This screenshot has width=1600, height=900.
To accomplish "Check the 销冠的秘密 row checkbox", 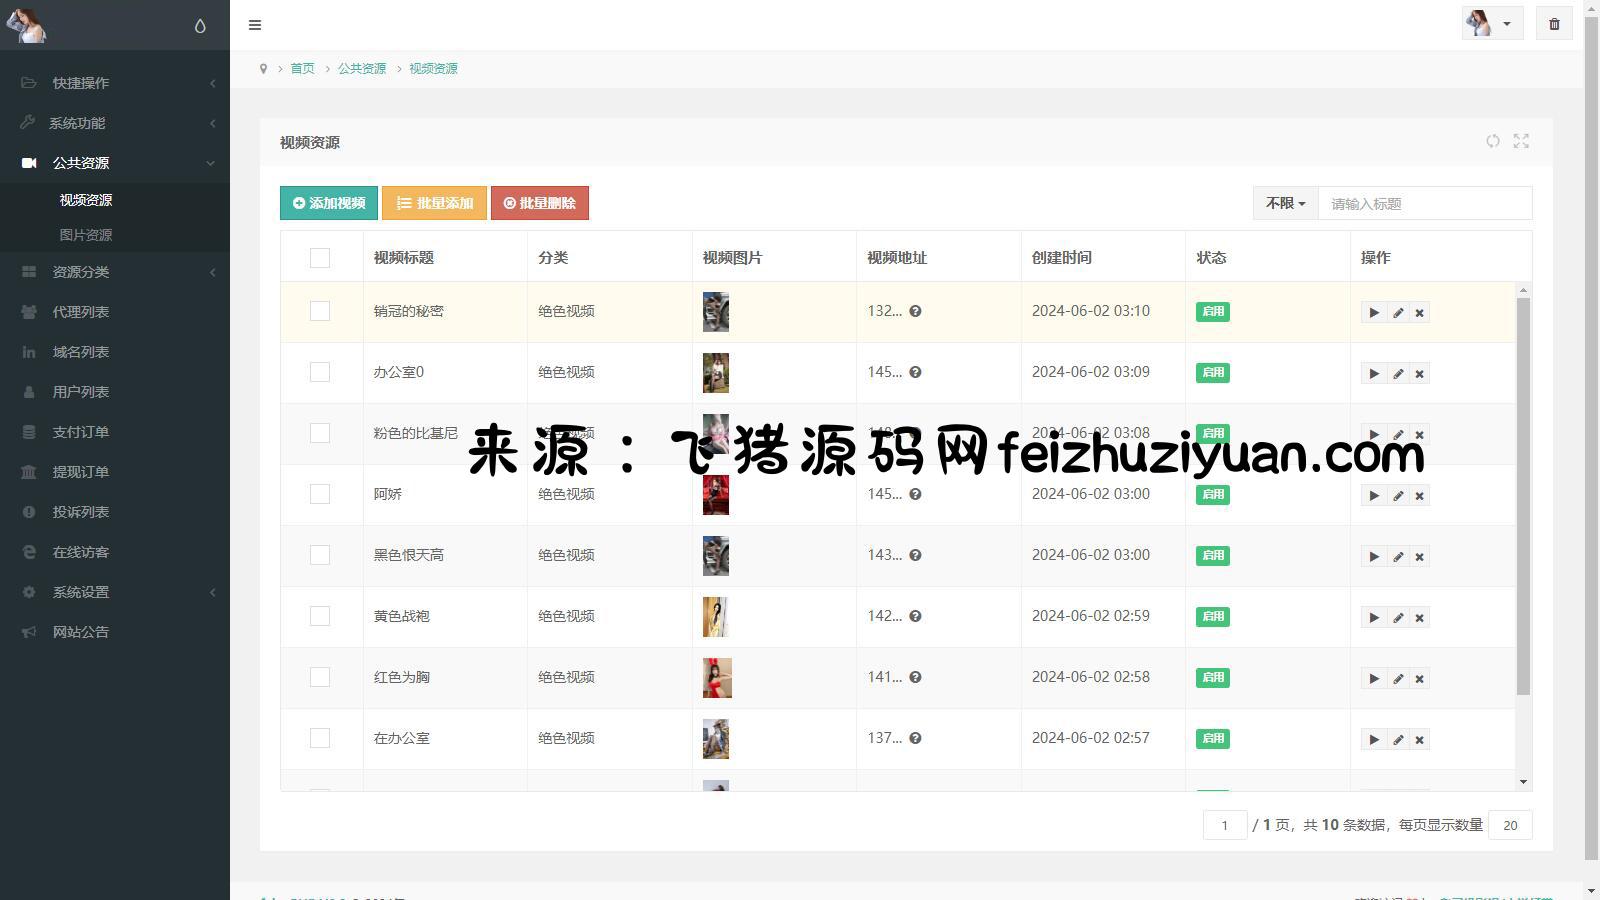I will pos(320,311).
